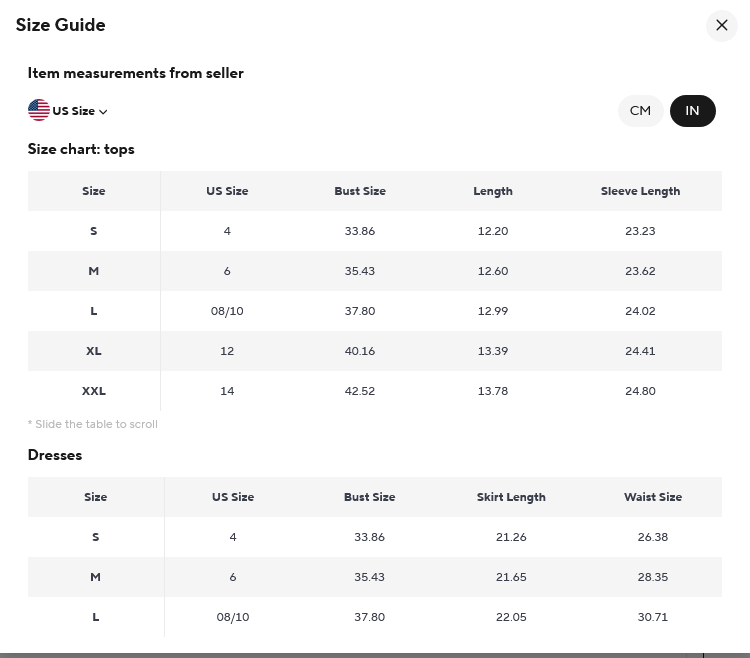Select the XXL size row label

(94, 391)
